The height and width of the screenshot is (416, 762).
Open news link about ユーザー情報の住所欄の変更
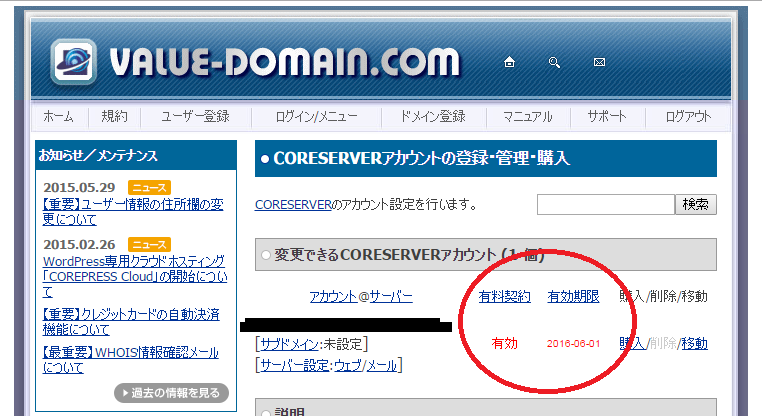(x=133, y=212)
